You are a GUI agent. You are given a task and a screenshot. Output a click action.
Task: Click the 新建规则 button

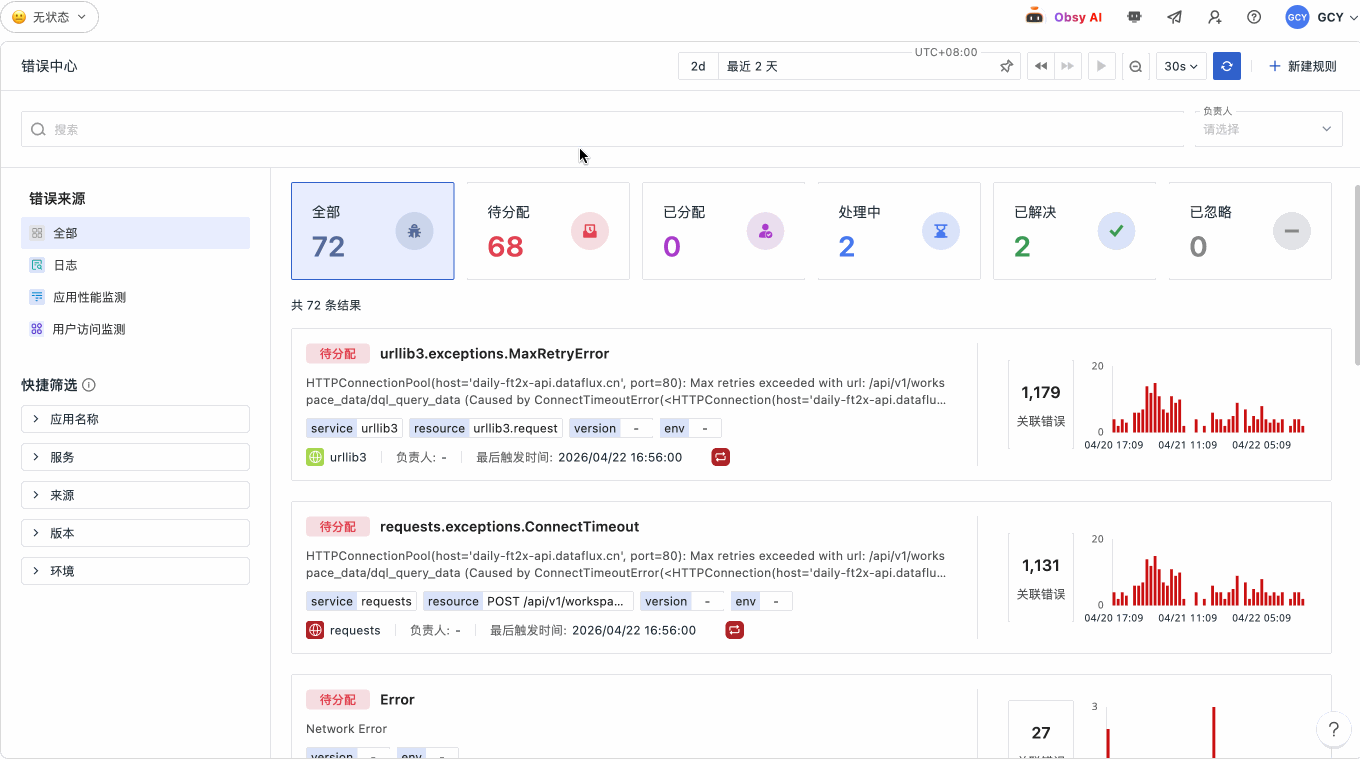point(1302,66)
